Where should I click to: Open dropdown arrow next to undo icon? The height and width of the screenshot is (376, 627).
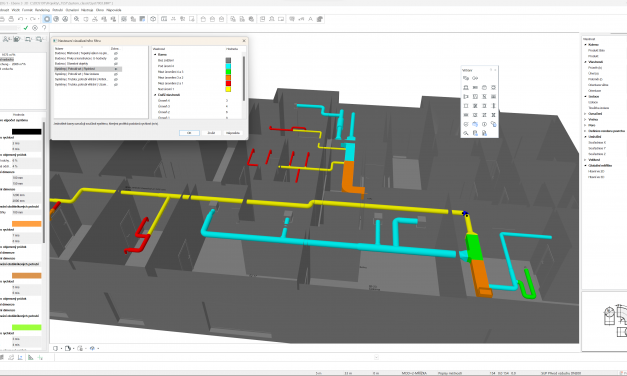[26, 19]
